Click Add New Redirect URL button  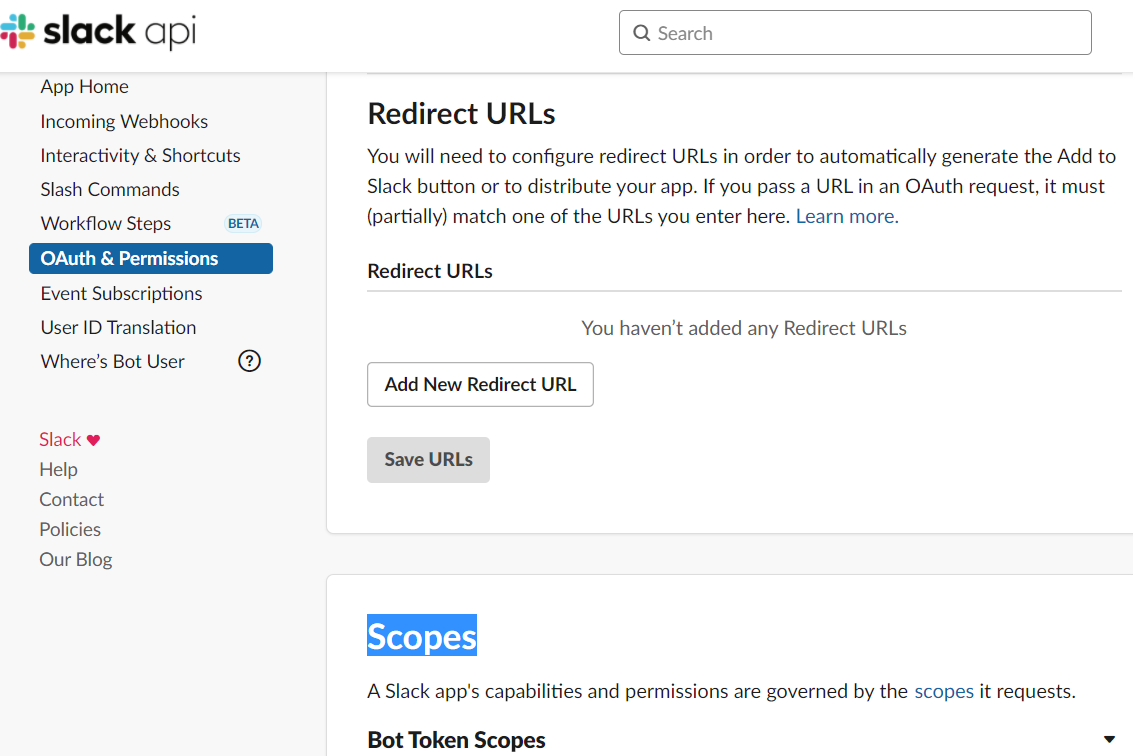click(481, 385)
